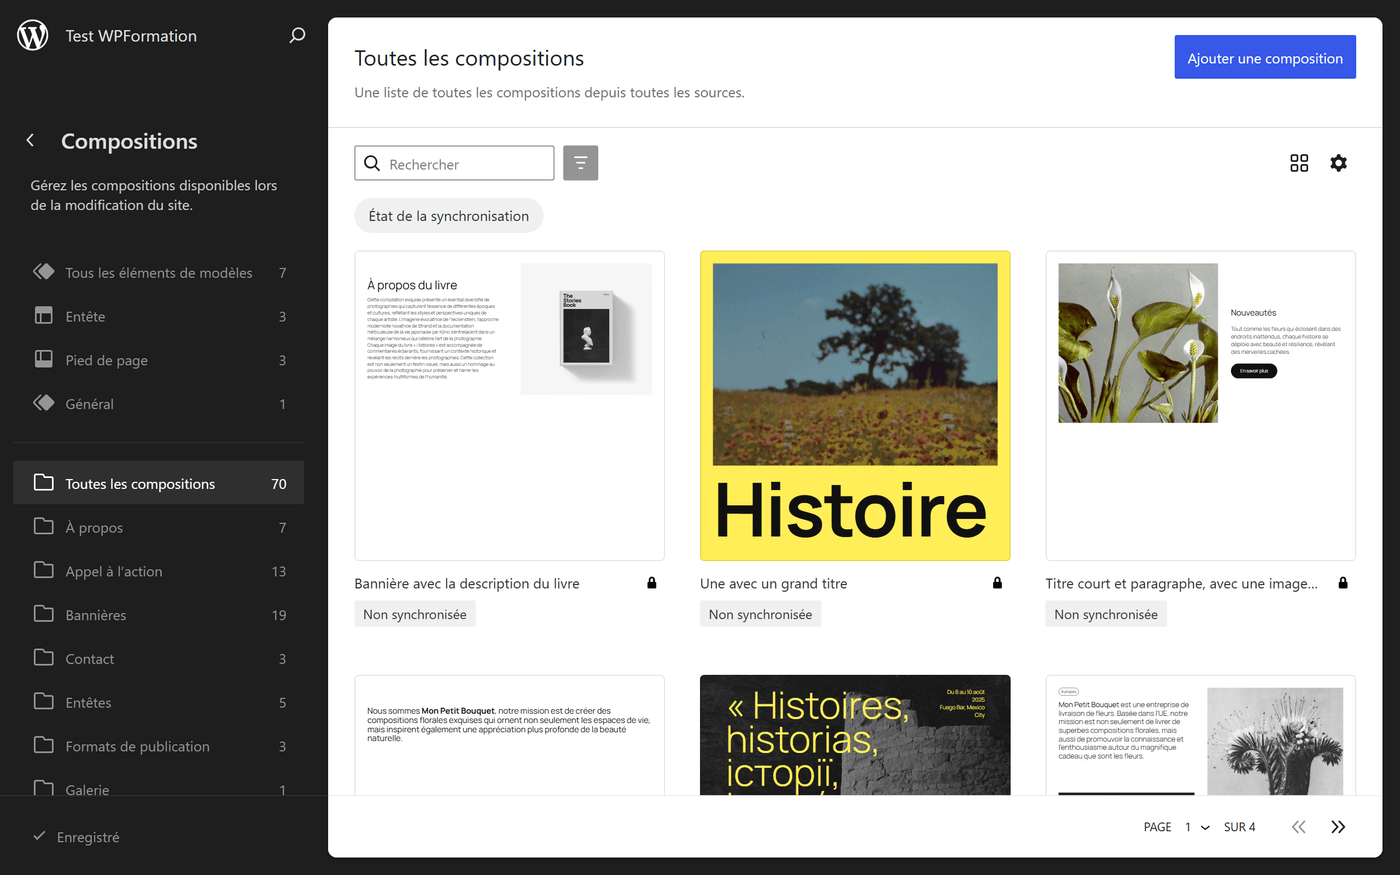
Task: Collapse the Compositions panel with the back chevron
Action: point(30,140)
